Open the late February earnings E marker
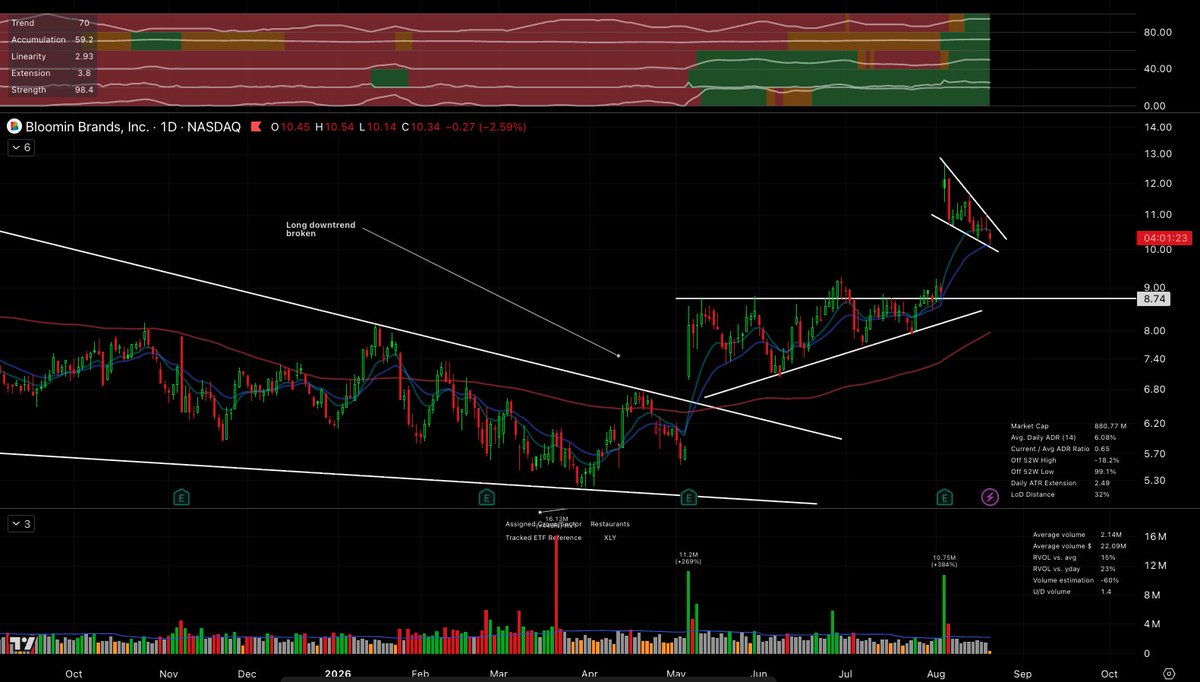Viewport: 1200px width, 682px height. [485, 497]
